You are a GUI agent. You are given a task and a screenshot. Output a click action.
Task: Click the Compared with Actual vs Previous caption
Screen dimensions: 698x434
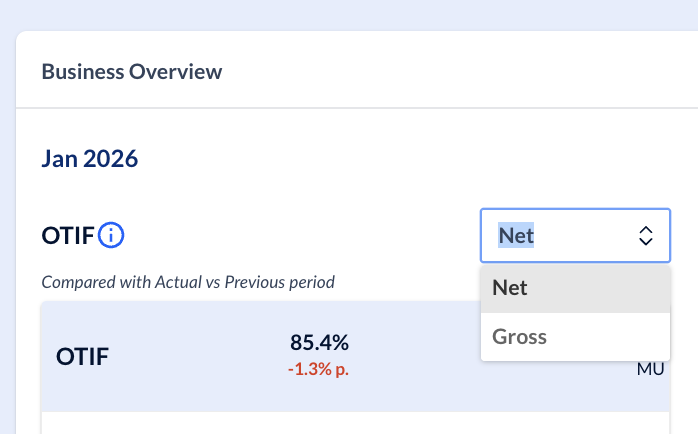tap(188, 282)
